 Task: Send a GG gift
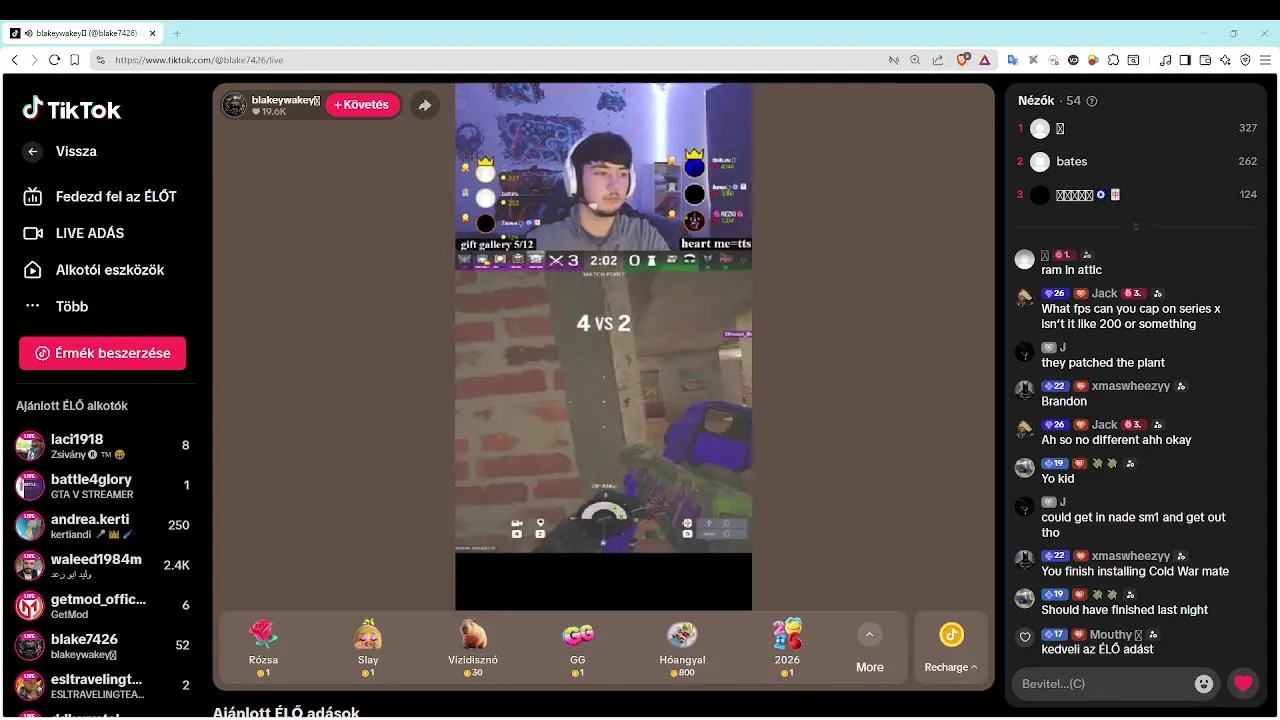pyautogui.click(x=578, y=647)
